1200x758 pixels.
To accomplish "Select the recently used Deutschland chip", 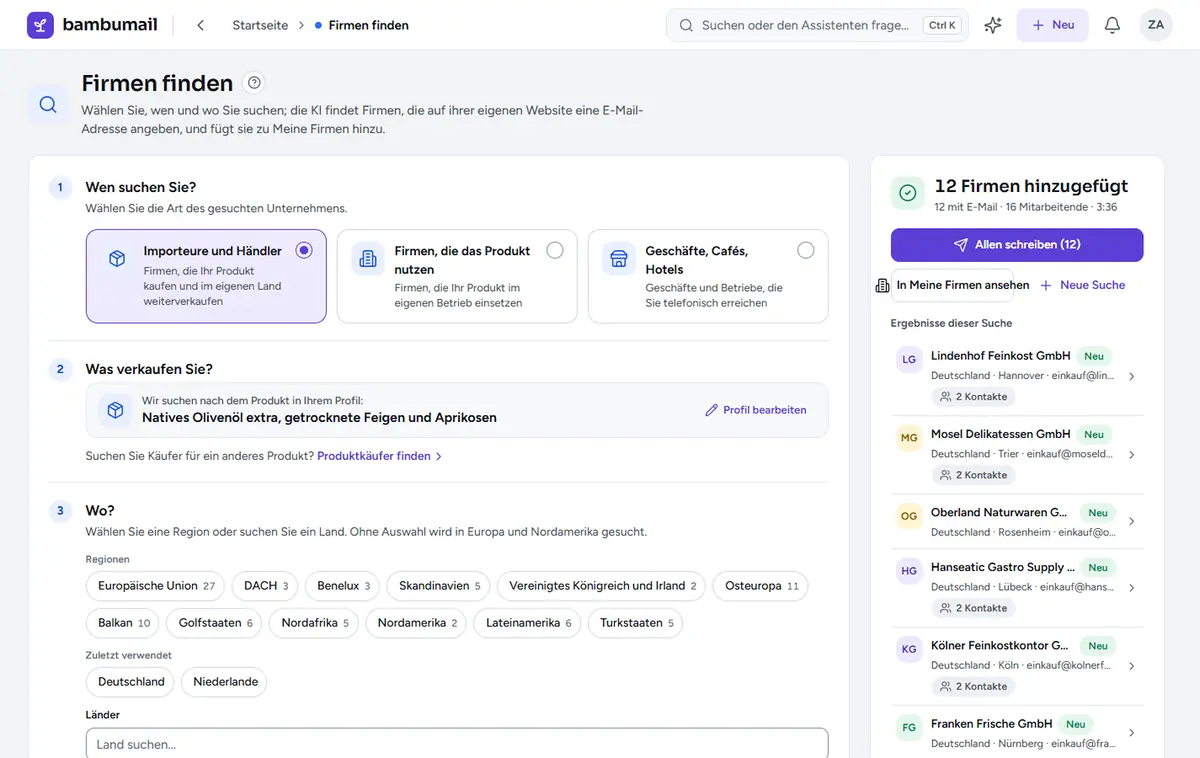I will pos(131,682).
